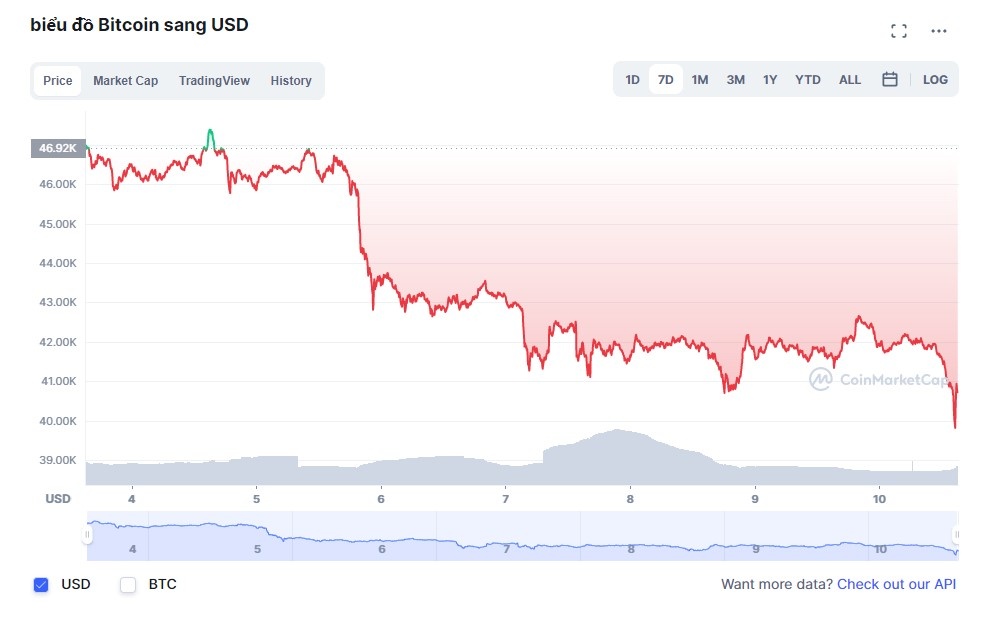Open the "Check out our API" link
Image resolution: width=981 pixels, height=622 pixels.
896,584
